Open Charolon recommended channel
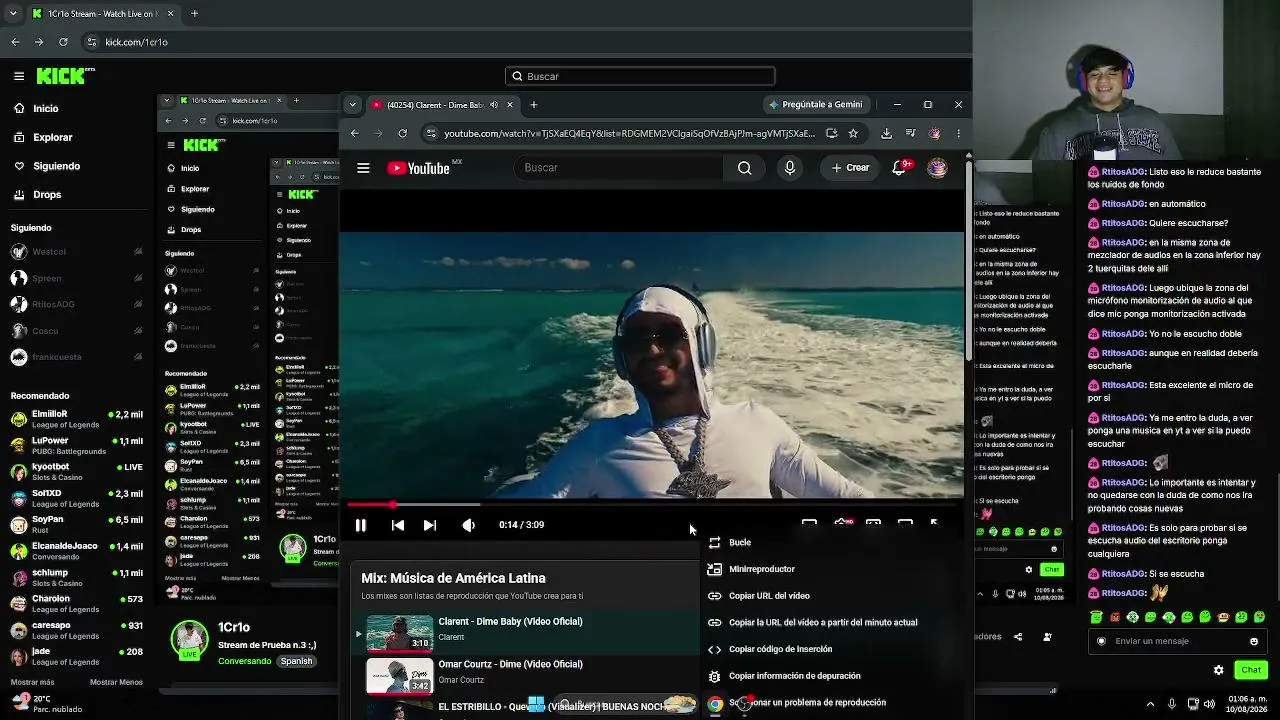The height and width of the screenshot is (720, 1280). tap(76, 603)
